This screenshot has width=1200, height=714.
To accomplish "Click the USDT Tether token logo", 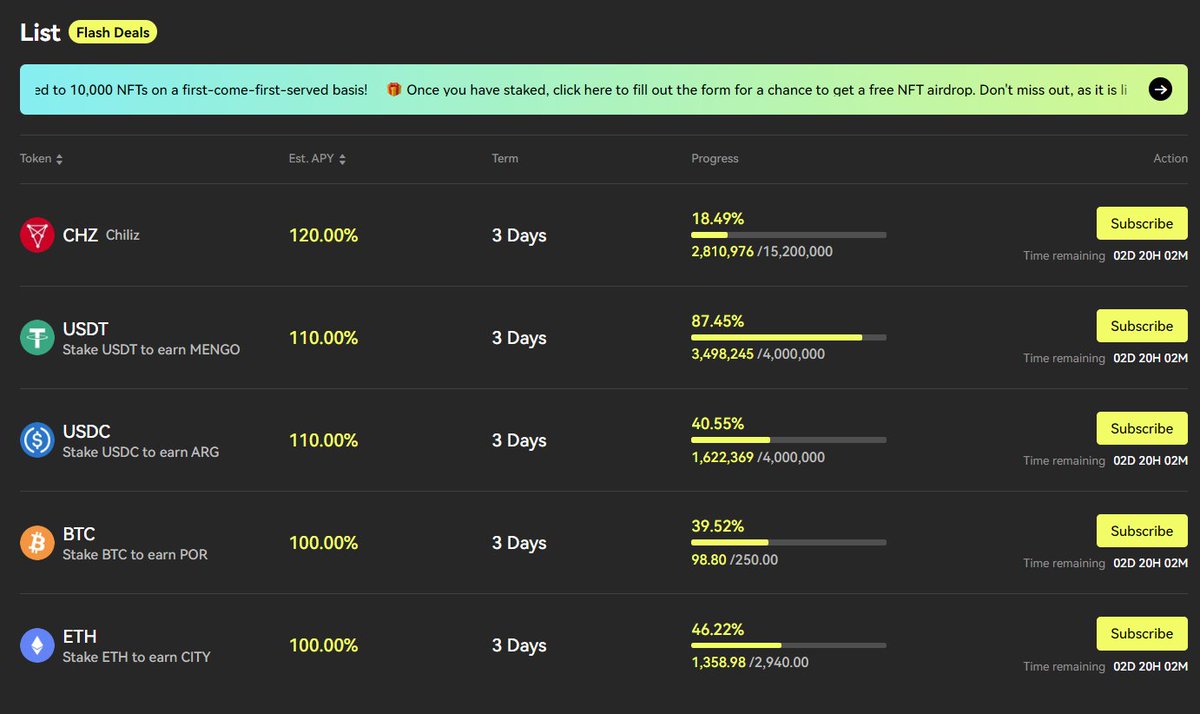I will [37, 338].
